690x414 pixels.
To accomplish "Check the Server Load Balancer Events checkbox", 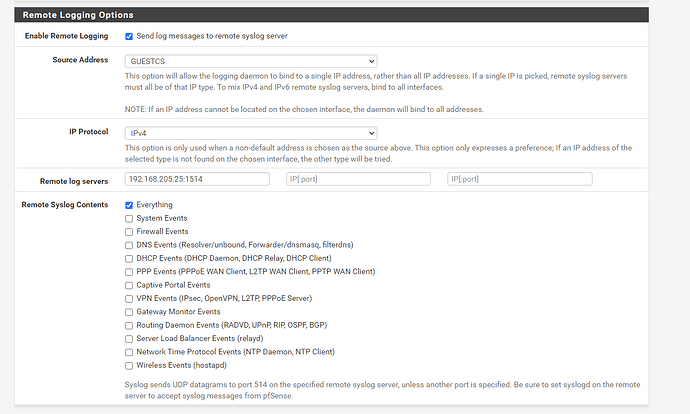I will pyautogui.click(x=129, y=339).
